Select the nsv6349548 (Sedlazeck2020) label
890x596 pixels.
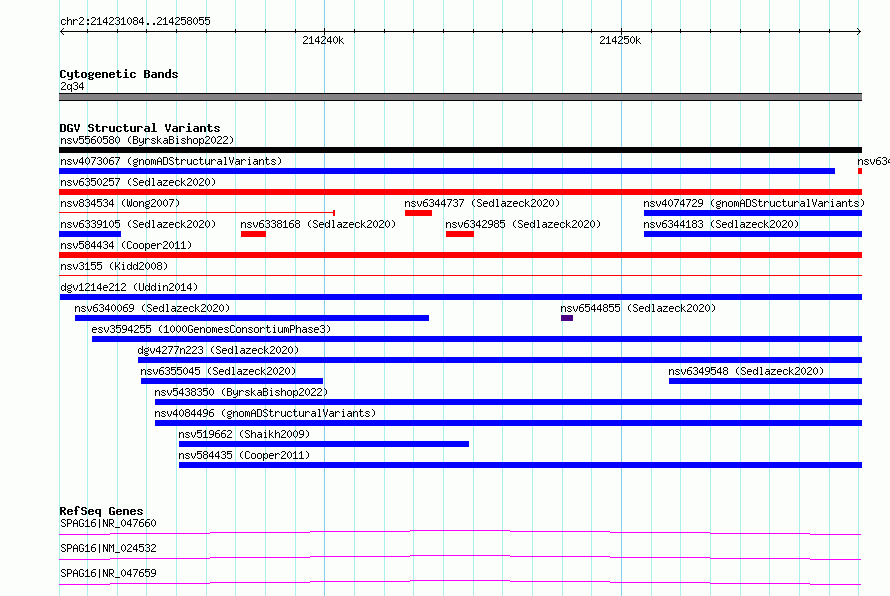point(746,371)
